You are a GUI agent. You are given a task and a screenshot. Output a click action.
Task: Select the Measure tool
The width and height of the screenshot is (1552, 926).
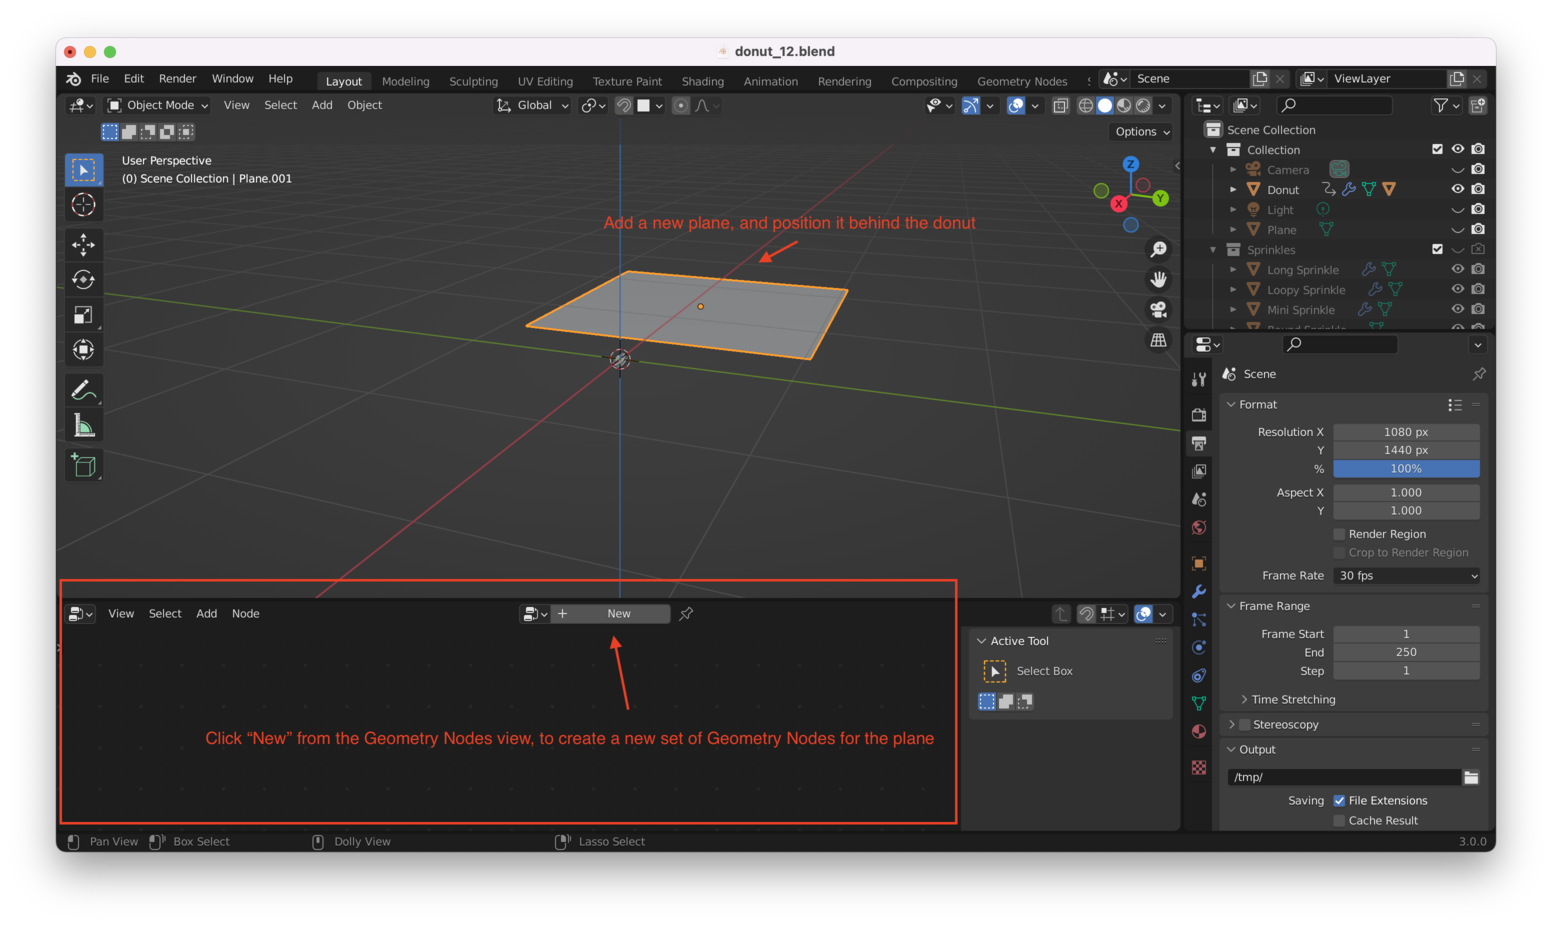click(x=84, y=427)
